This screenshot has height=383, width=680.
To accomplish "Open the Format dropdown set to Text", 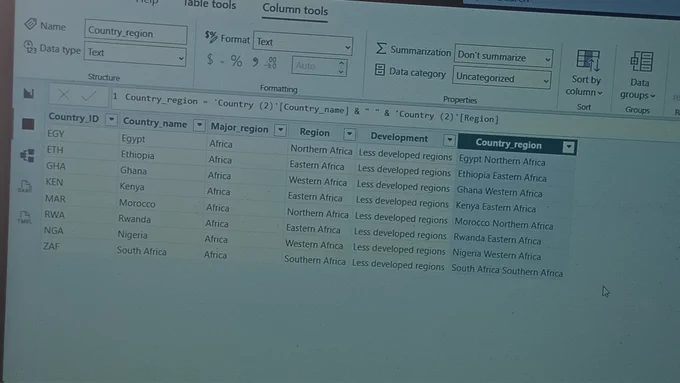I will [x=302, y=43].
